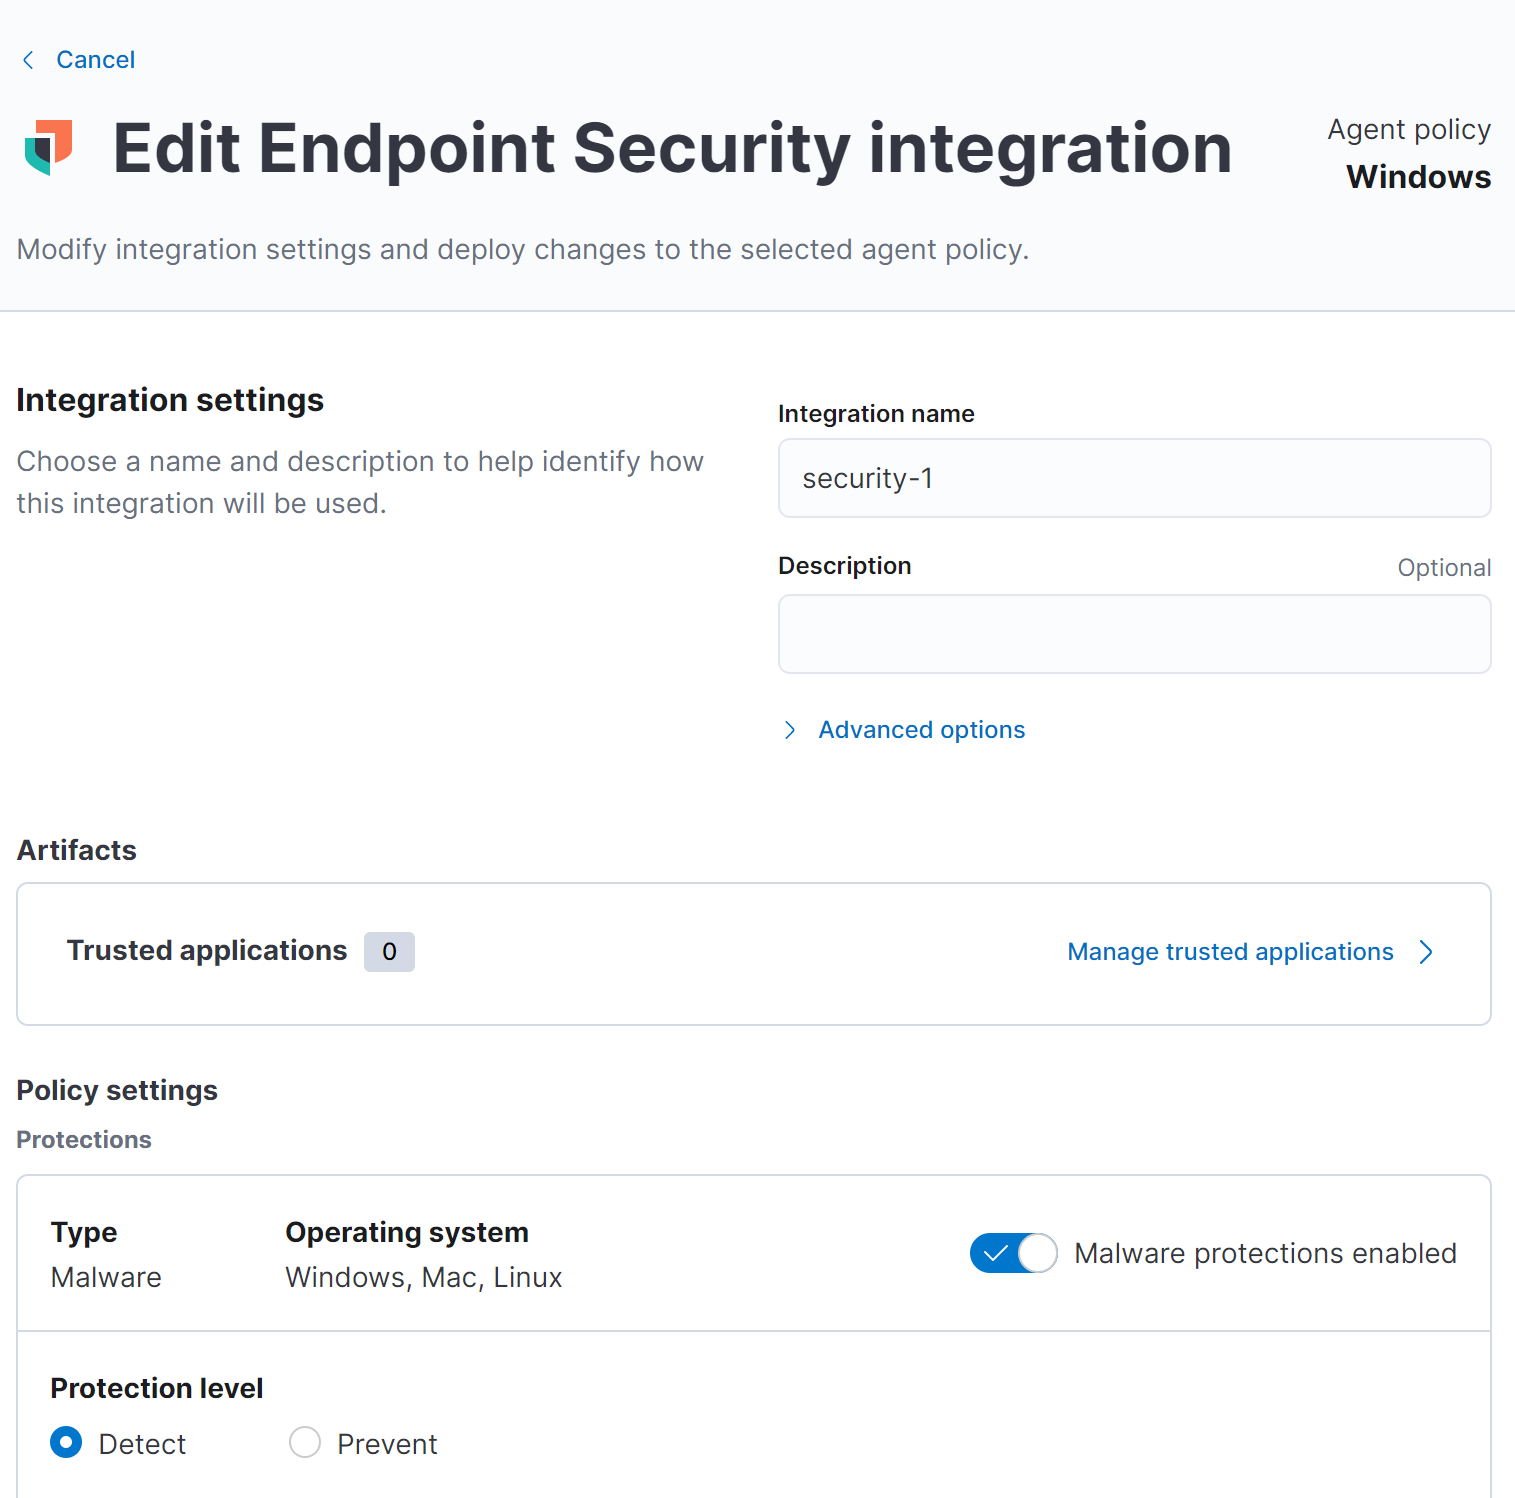Click the Edit Endpoint Security integration title
The image size is (1515, 1498).
pyautogui.click(x=672, y=149)
